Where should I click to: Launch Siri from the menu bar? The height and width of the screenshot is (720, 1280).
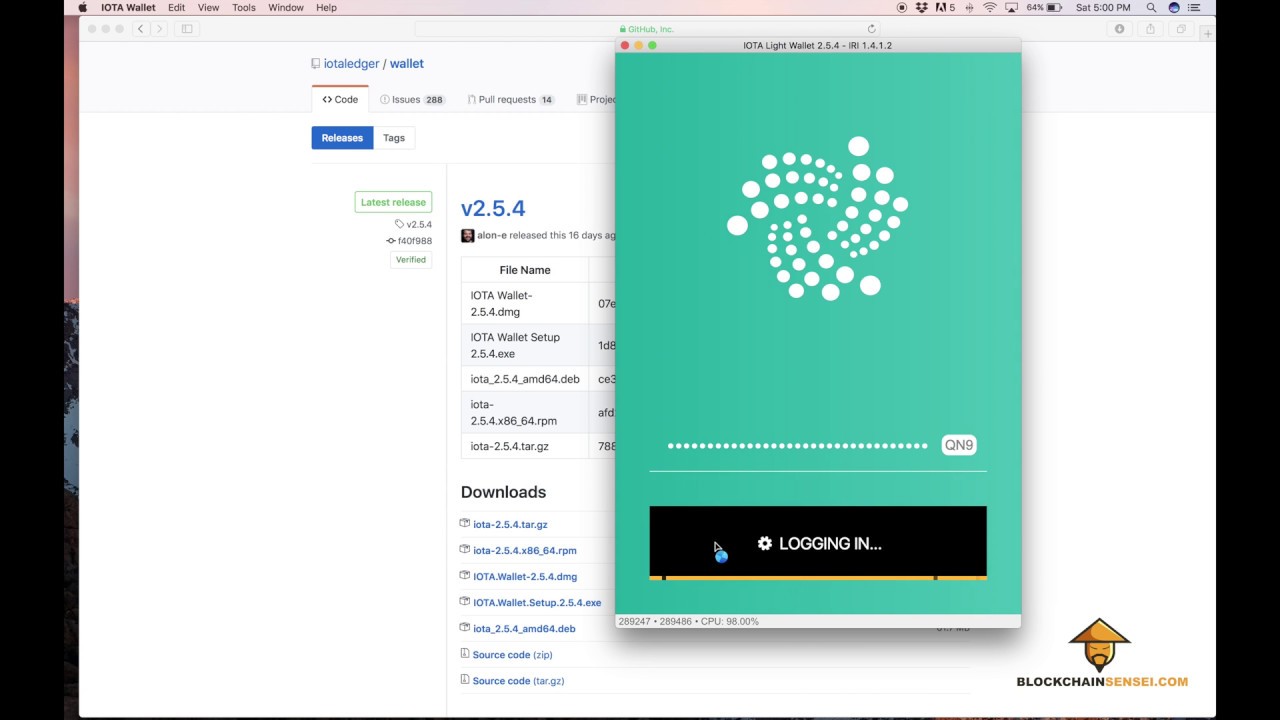pos(1174,7)
